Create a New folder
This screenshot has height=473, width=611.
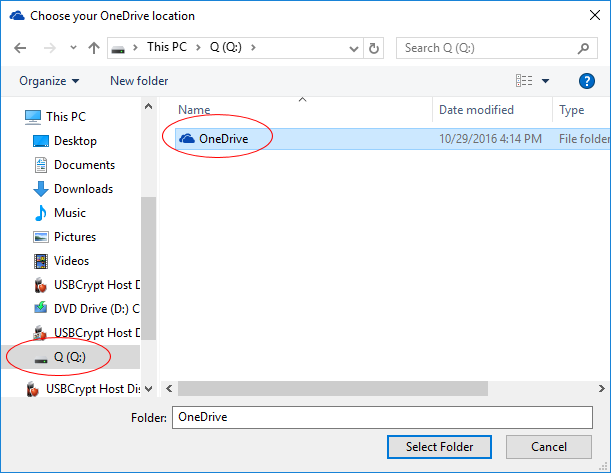(x=139, y=81)
